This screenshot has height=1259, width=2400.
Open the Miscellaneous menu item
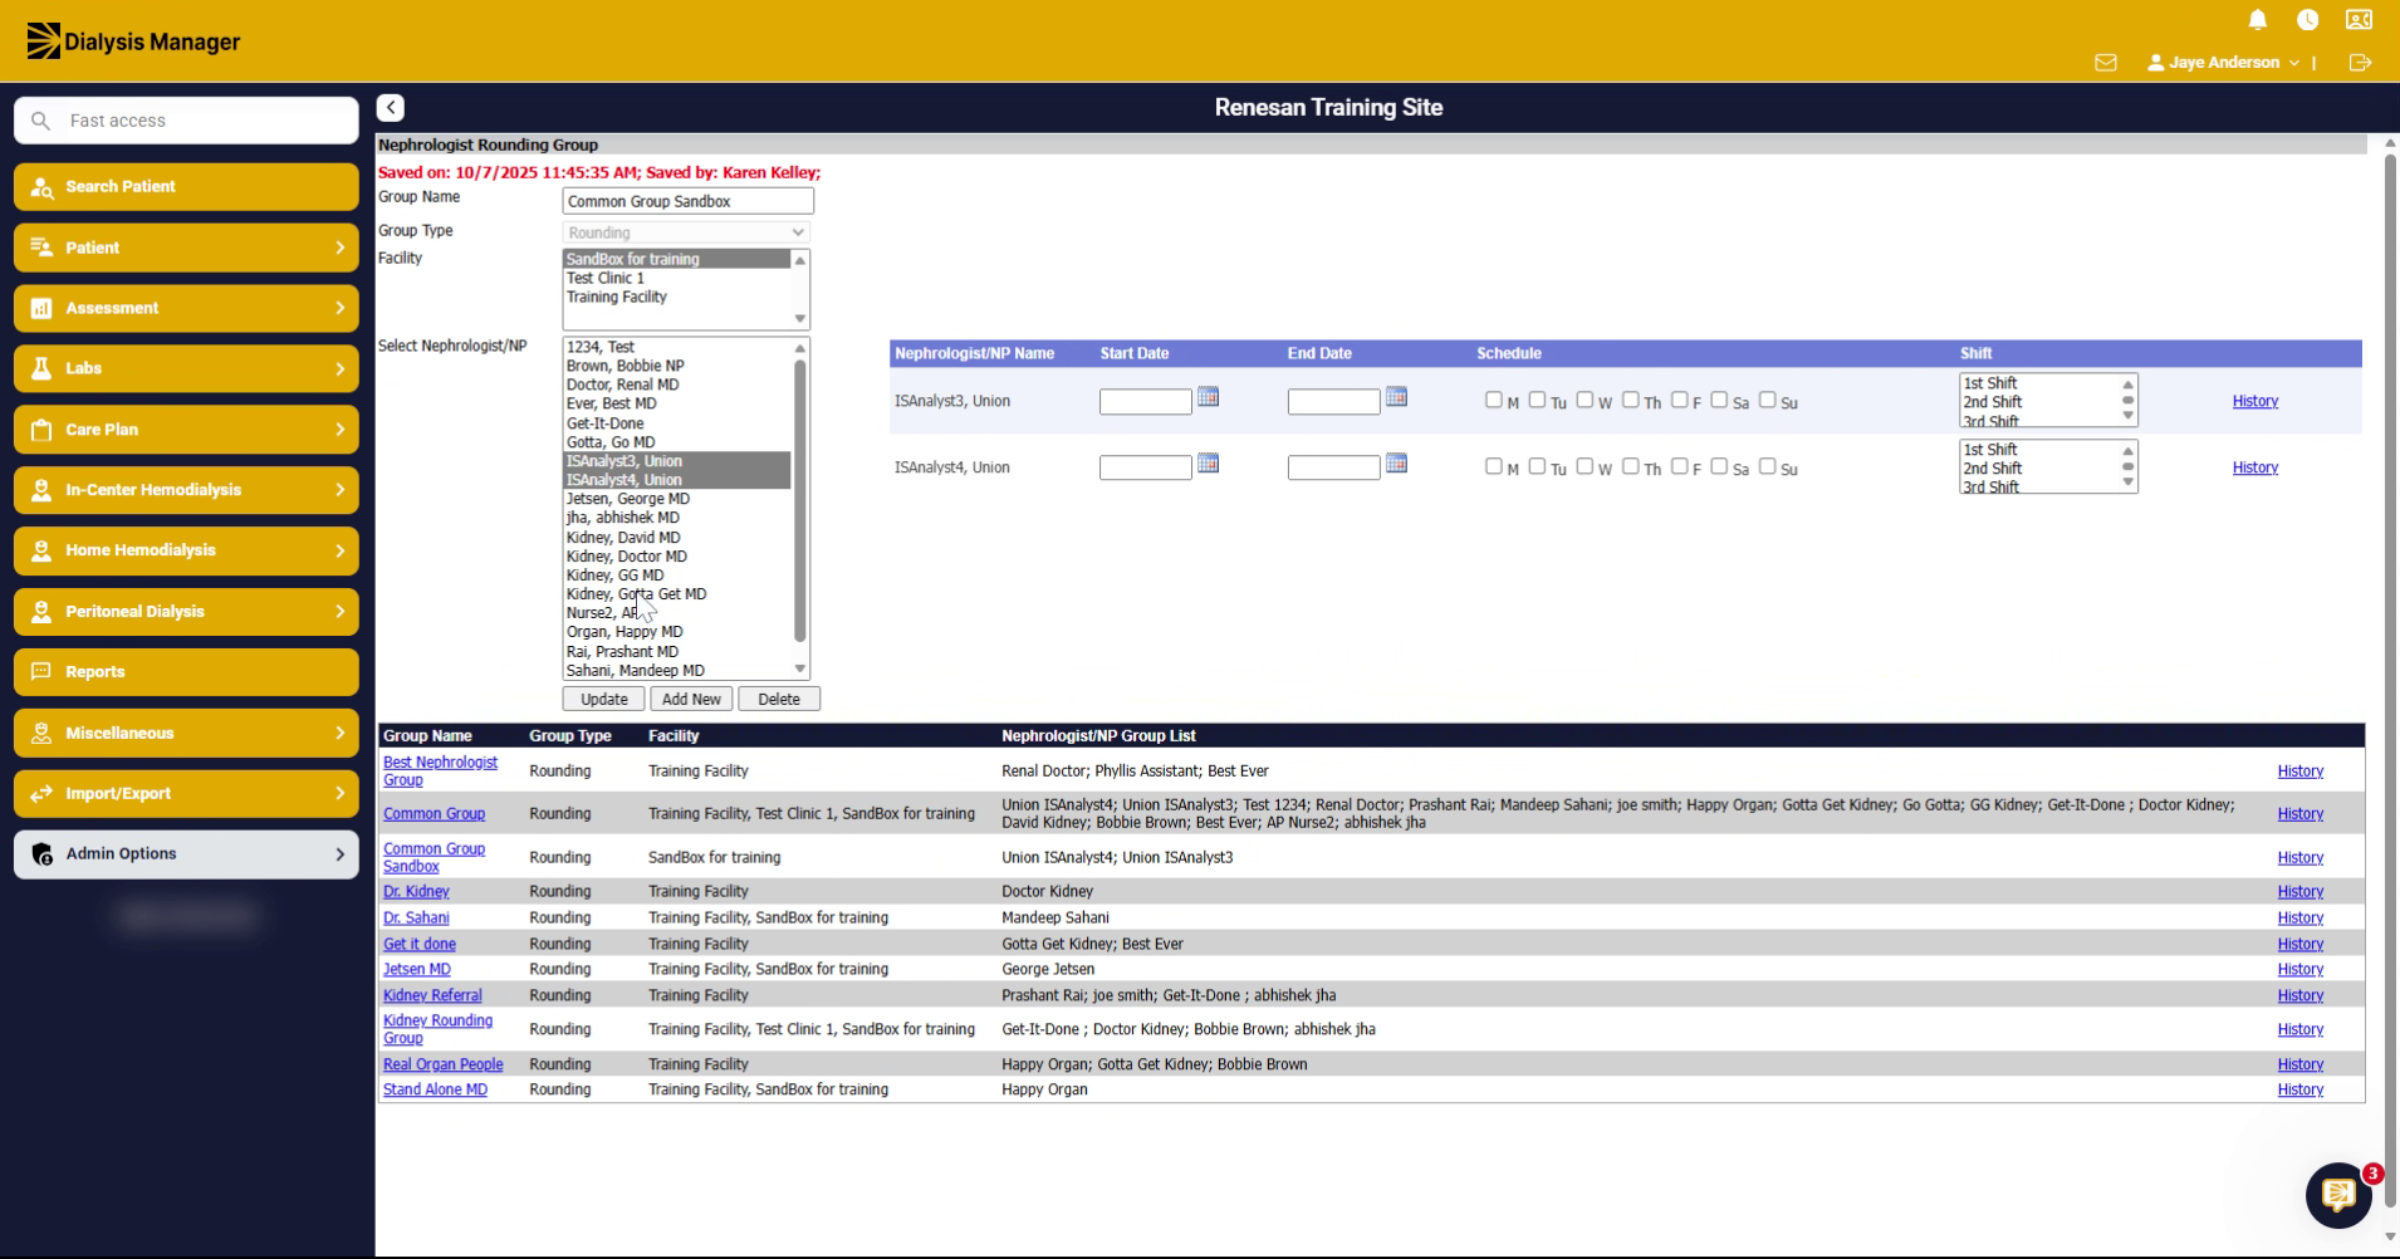(186, 733)
